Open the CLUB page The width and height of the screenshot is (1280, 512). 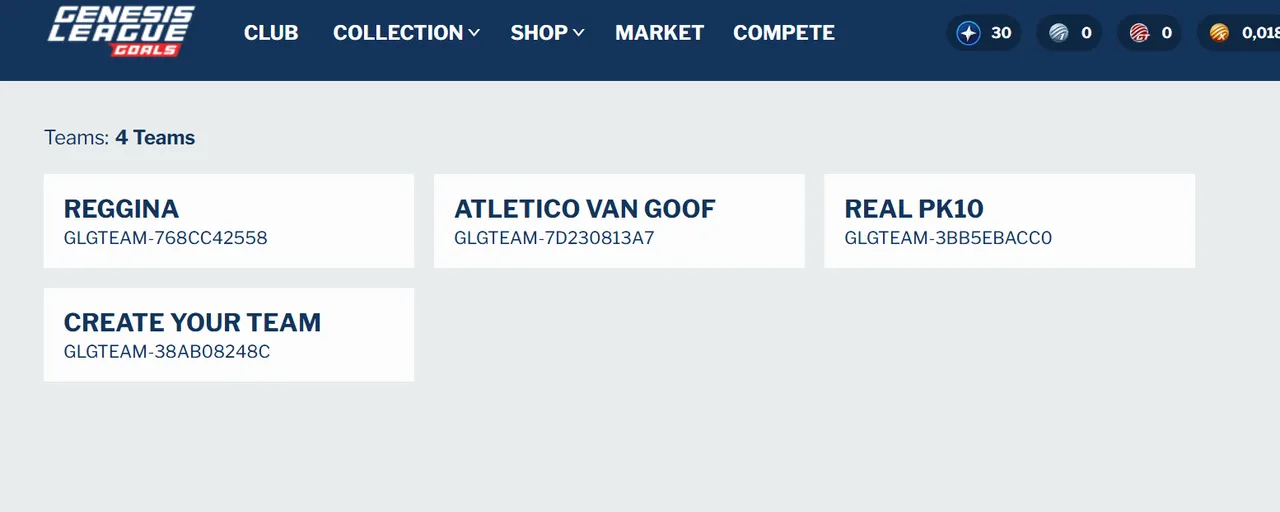pyautogui.click(x=271, y=33)
